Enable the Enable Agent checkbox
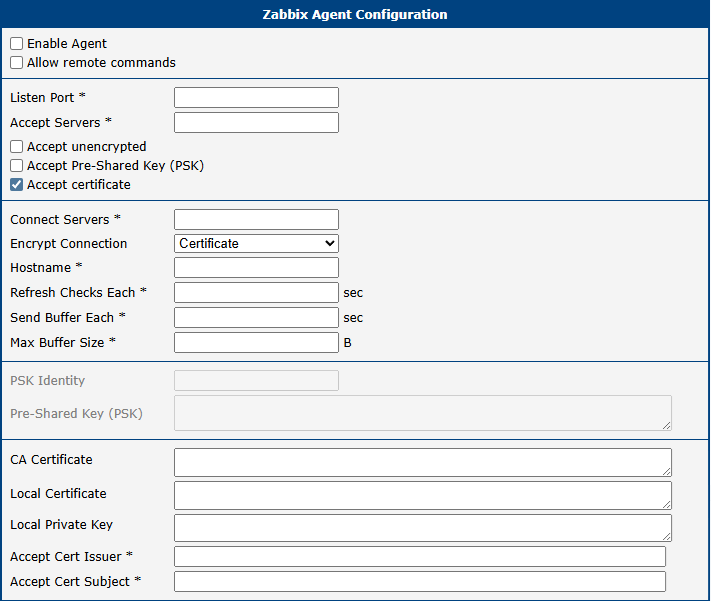This screenshot has height=601, width=711. 16,44
